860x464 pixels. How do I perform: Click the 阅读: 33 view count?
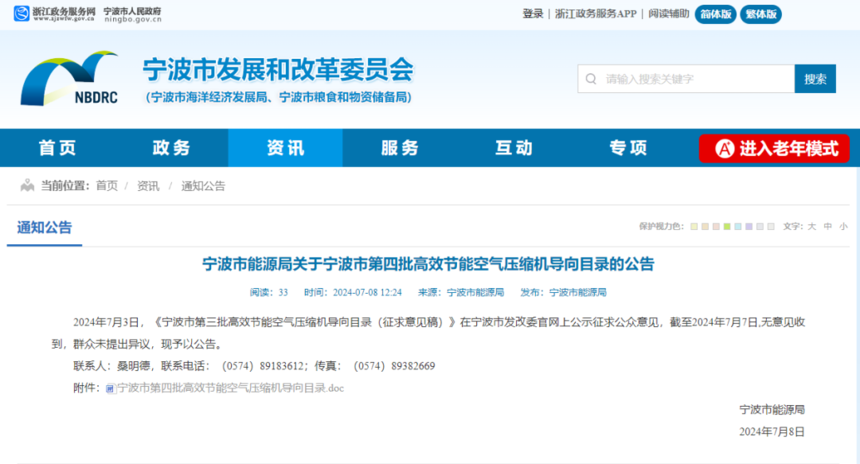(x=269, y=292)
